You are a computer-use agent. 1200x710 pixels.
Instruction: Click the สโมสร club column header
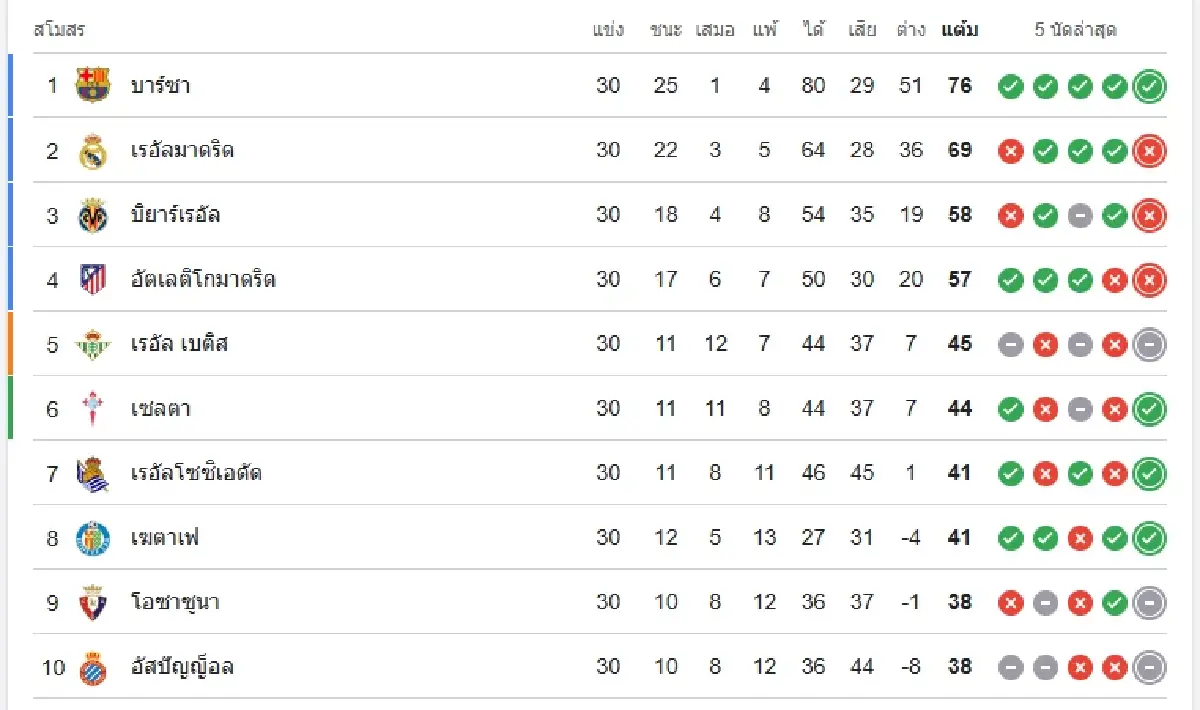click(59, 30)
